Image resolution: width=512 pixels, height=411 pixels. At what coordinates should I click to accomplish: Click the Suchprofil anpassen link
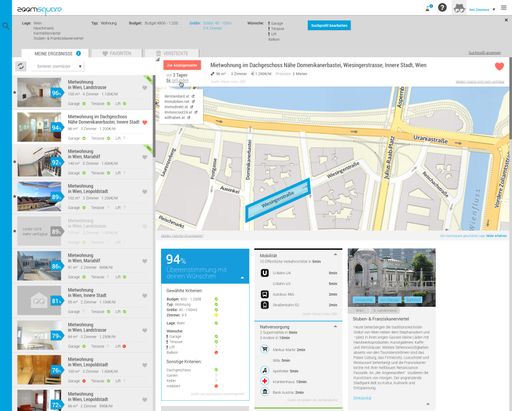tap(484, 53)
